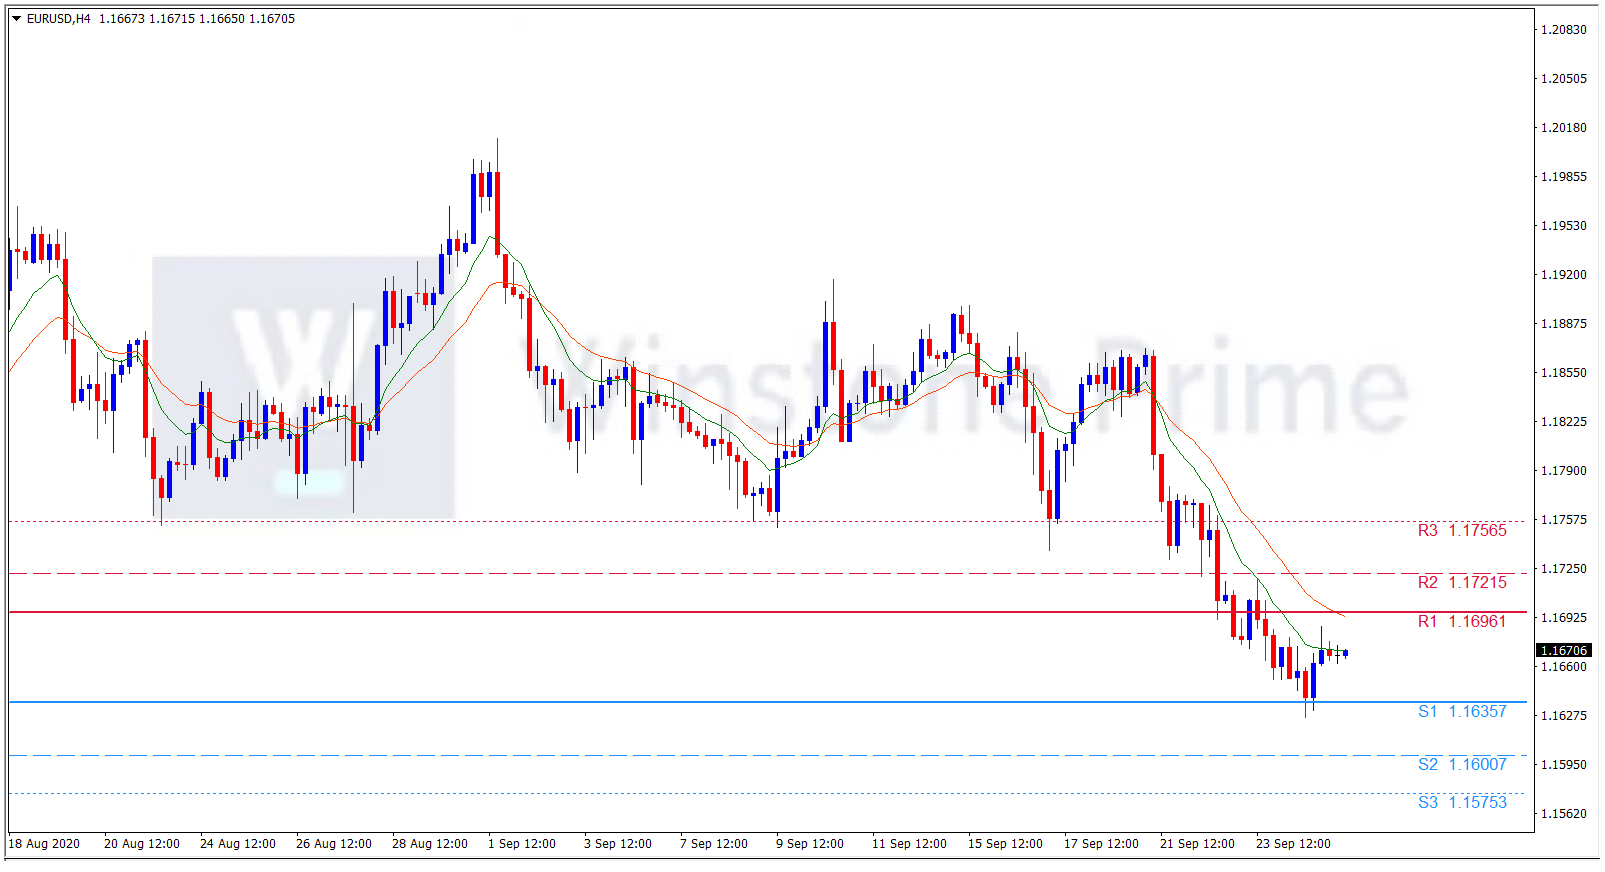The image size is (1605, 872).
Task: Click the 1 Sep 12:00 time label
Action: 521,843
